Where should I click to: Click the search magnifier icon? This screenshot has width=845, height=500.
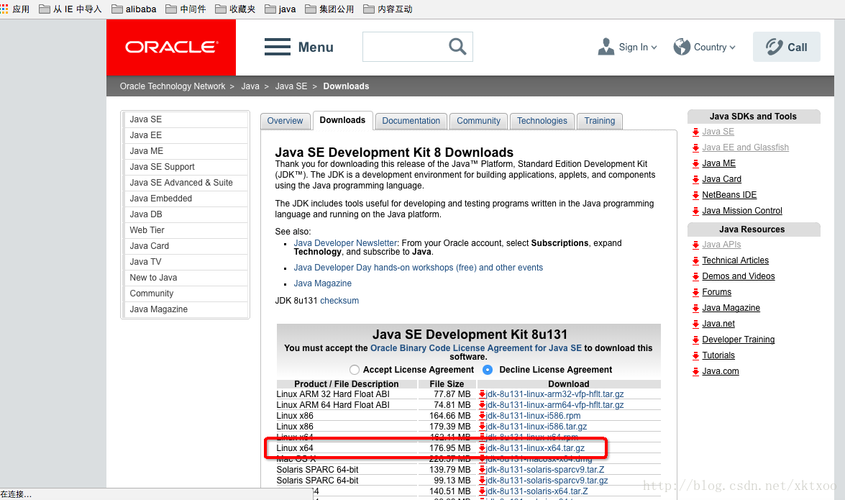point(457,46)
